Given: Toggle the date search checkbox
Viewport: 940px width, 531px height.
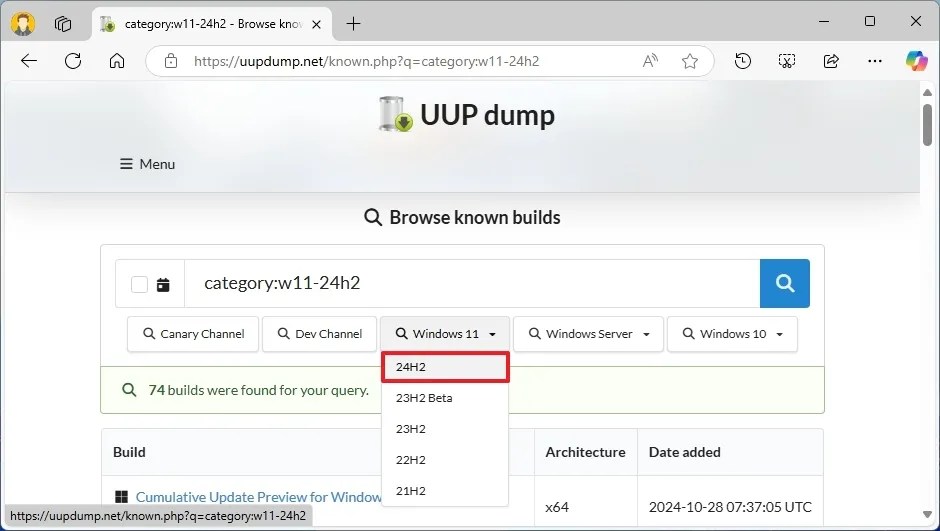Looking at the screenshot, I should tap(139, 284).
